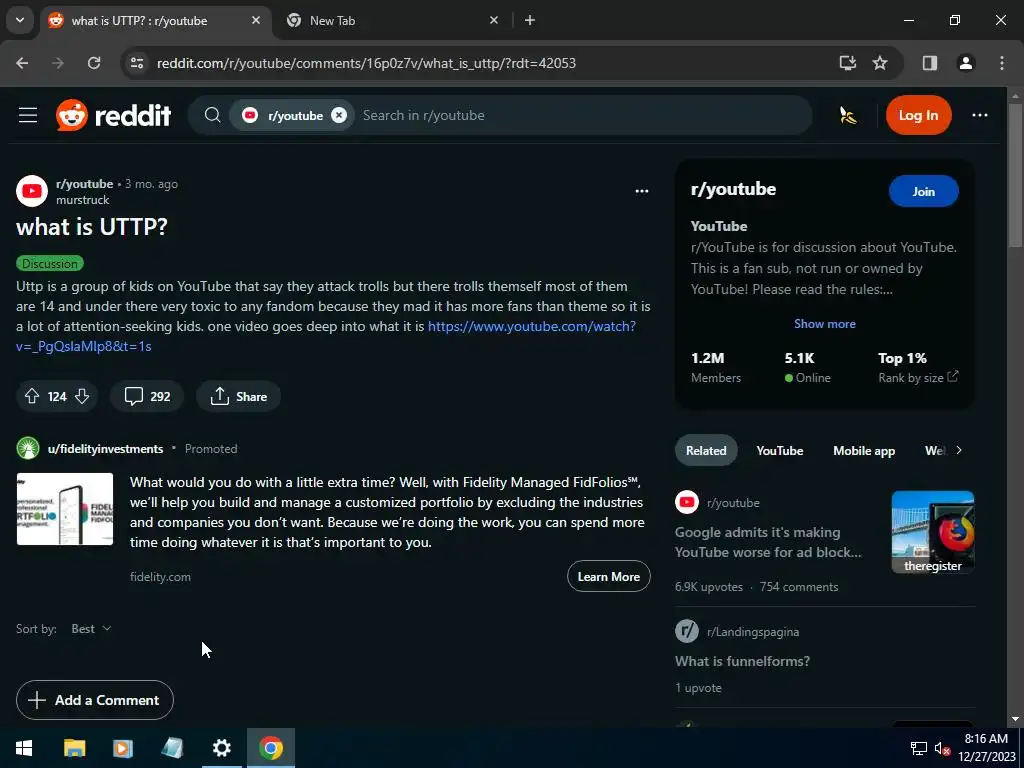The image size is (1024, 768).
Task: Show more topic tabs with right chevron
Action: (x=959, y=450)
